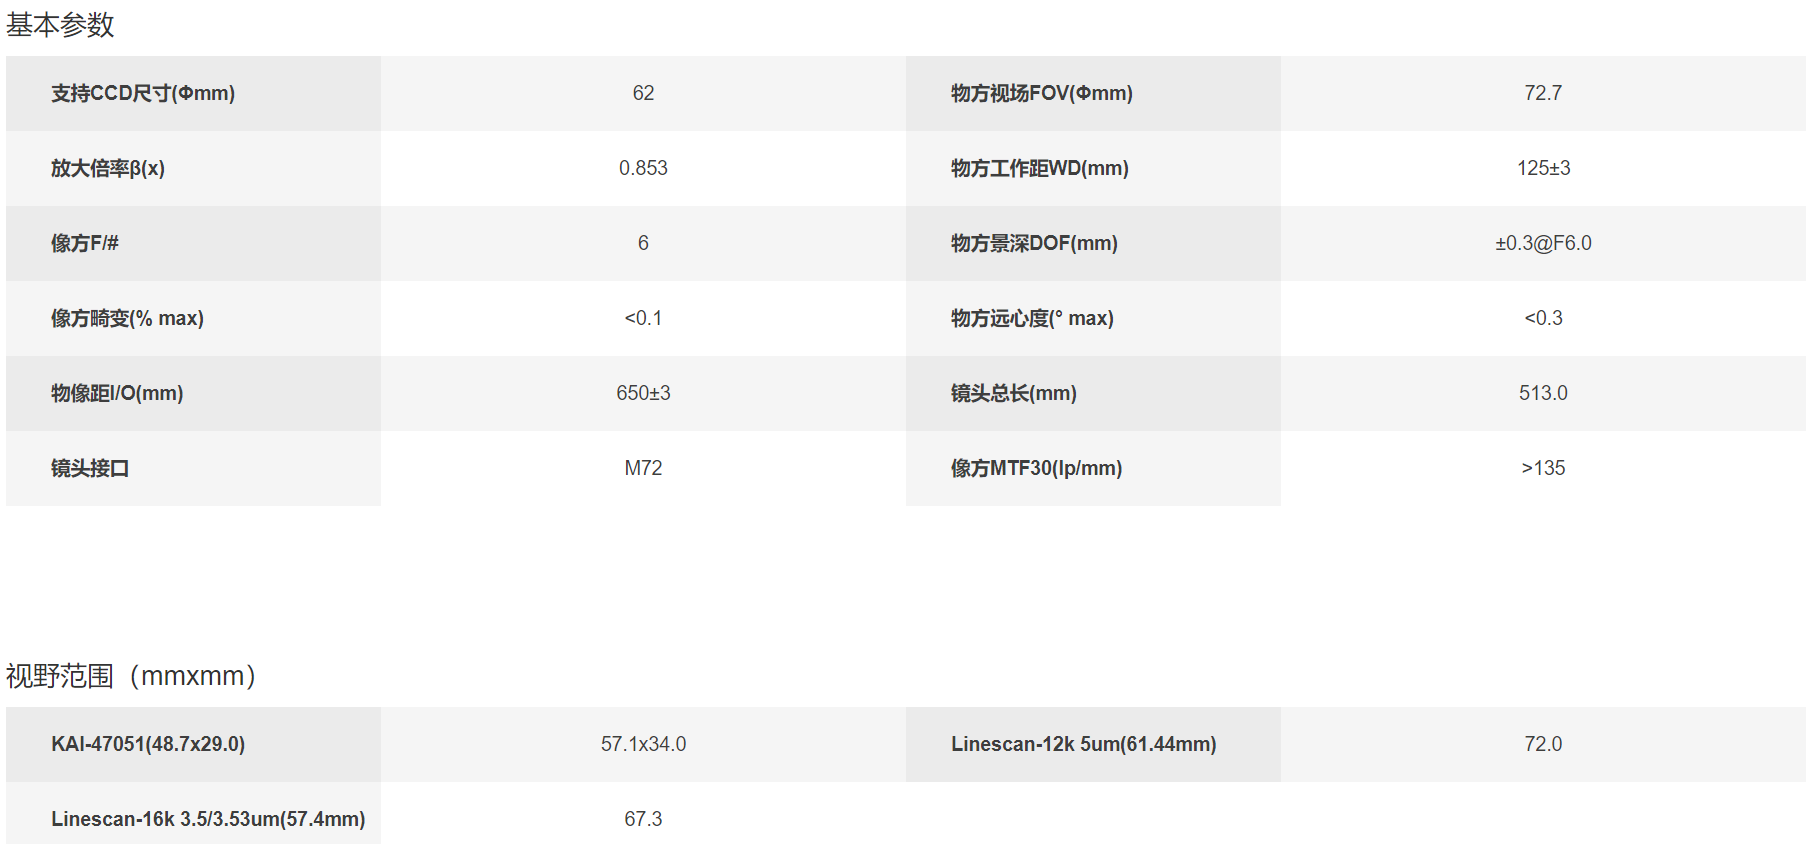
Task: Select the 物方视场FOV(Φmm) label
Action: [1041, 93]
